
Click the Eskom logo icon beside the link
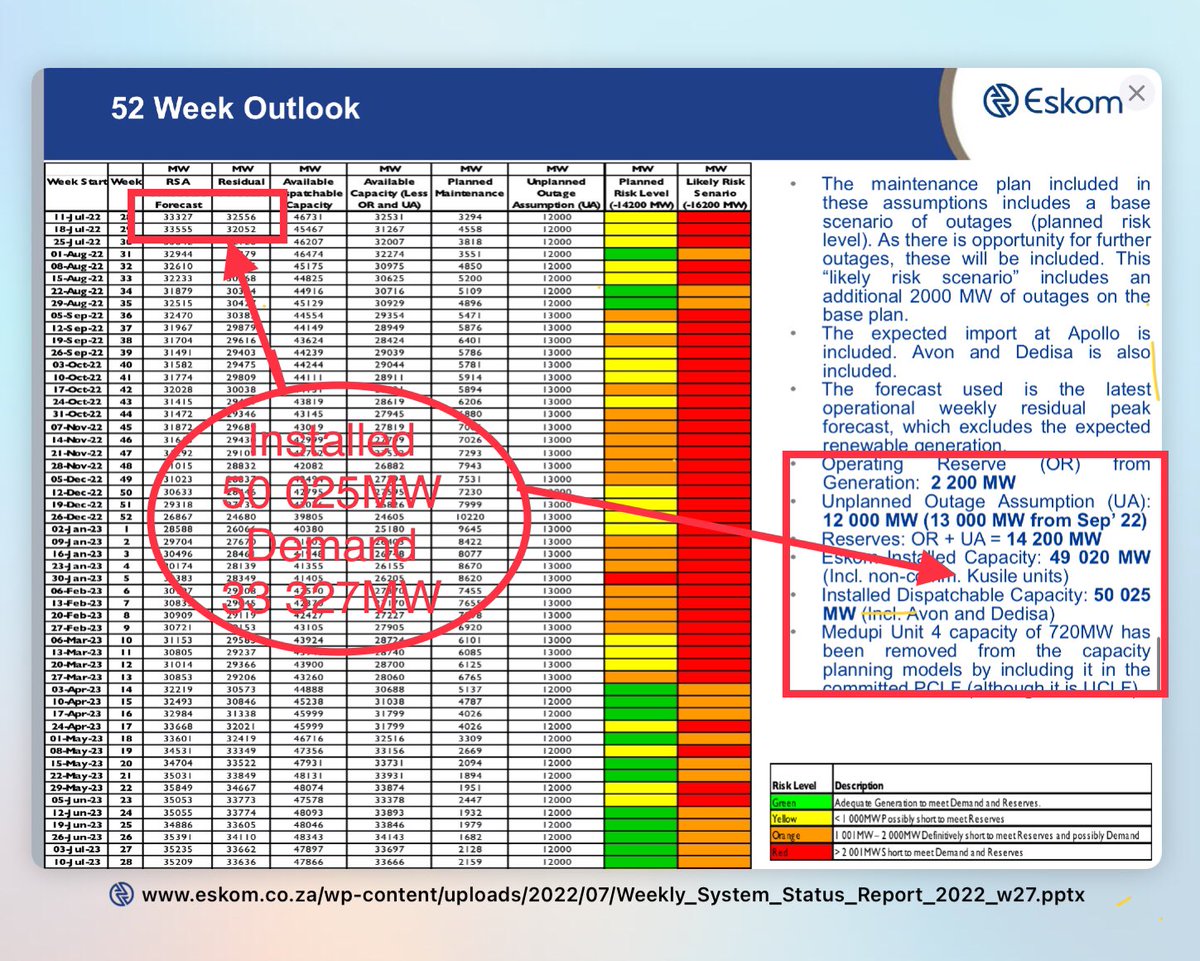click(122, 894)
